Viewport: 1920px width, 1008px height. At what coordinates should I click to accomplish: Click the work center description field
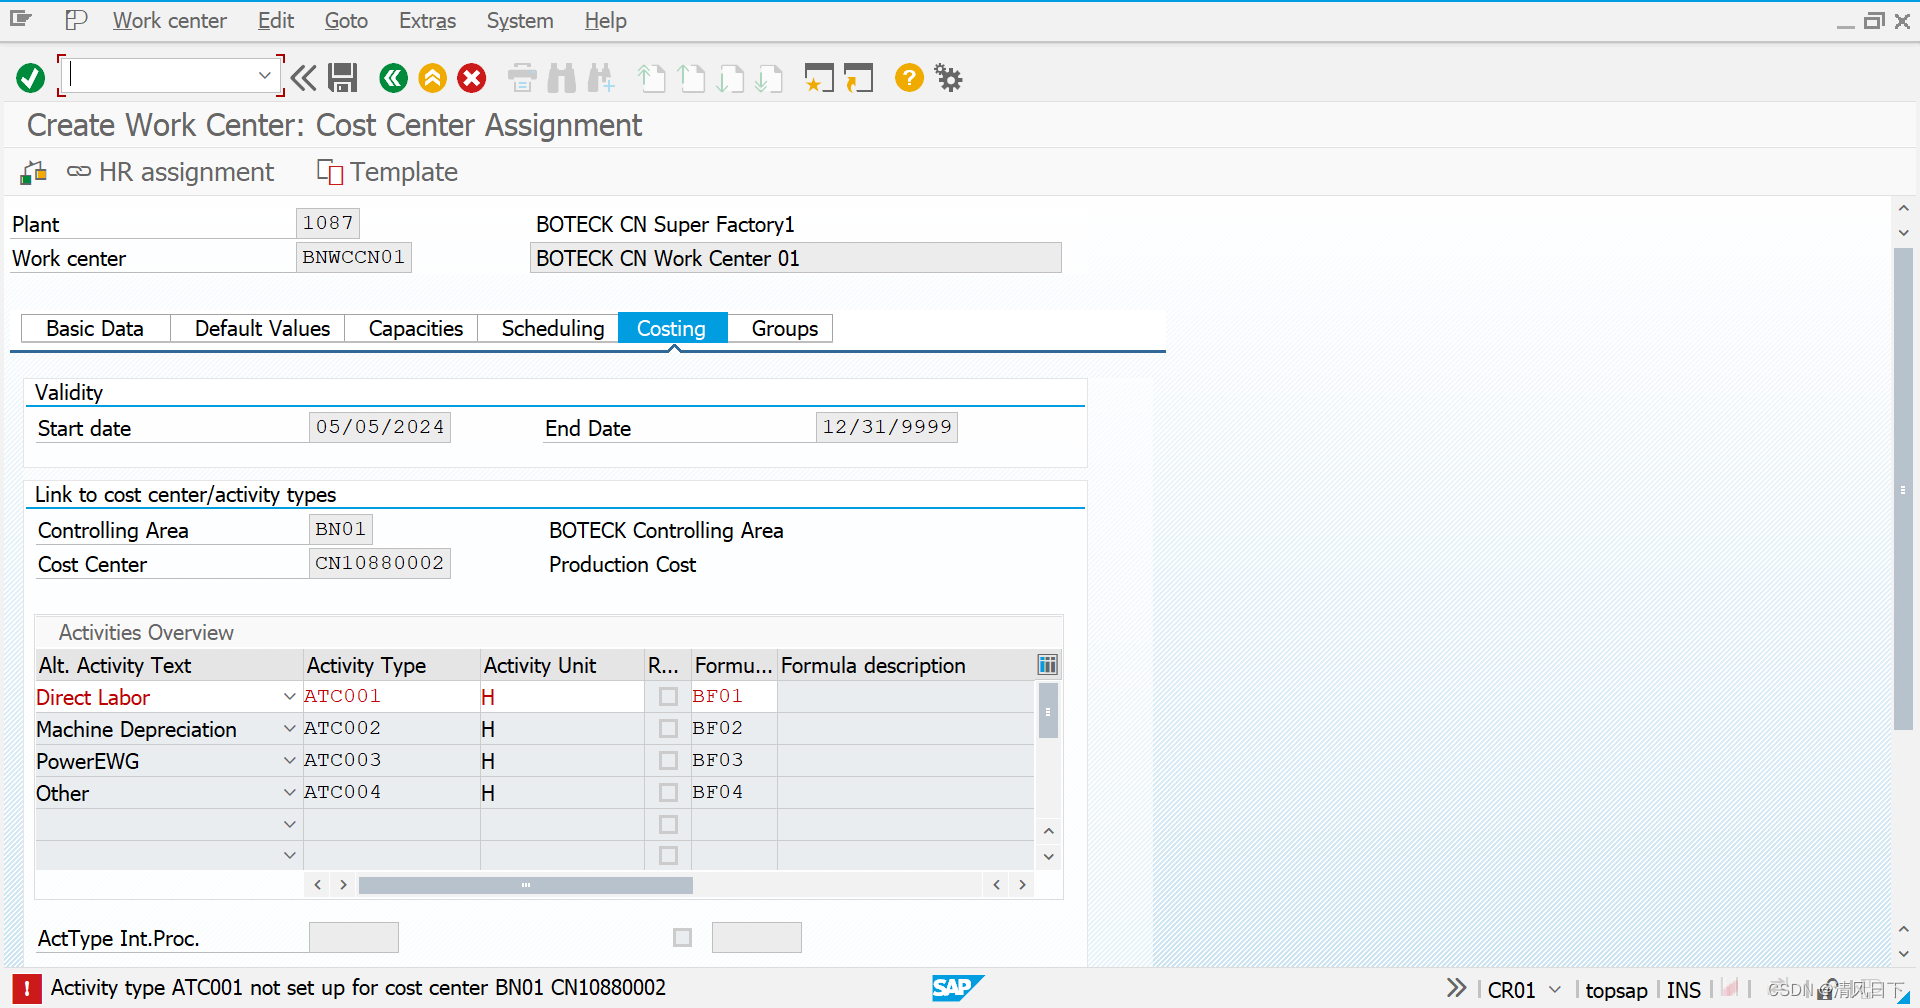pos(795,258)
